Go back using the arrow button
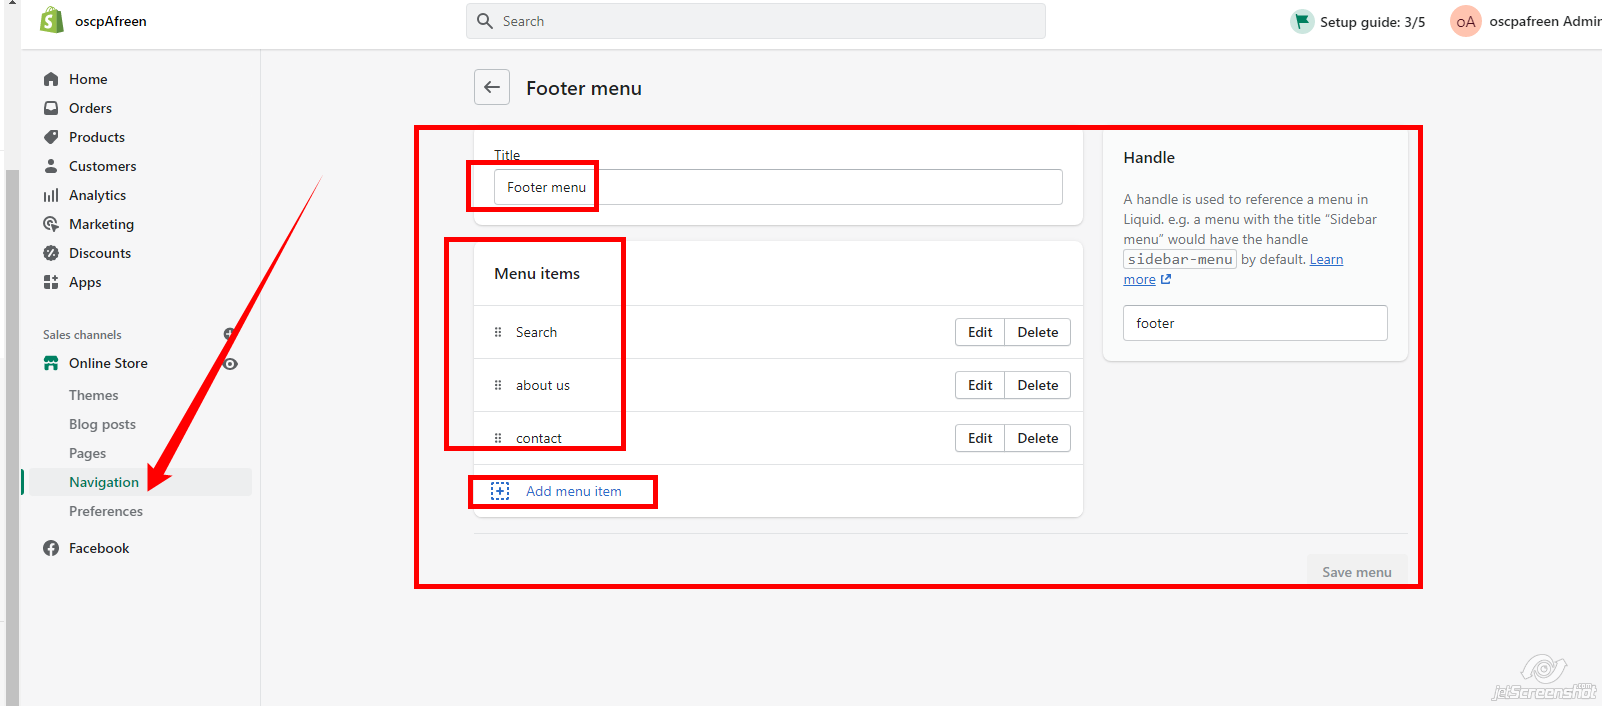 pos(492,87)
